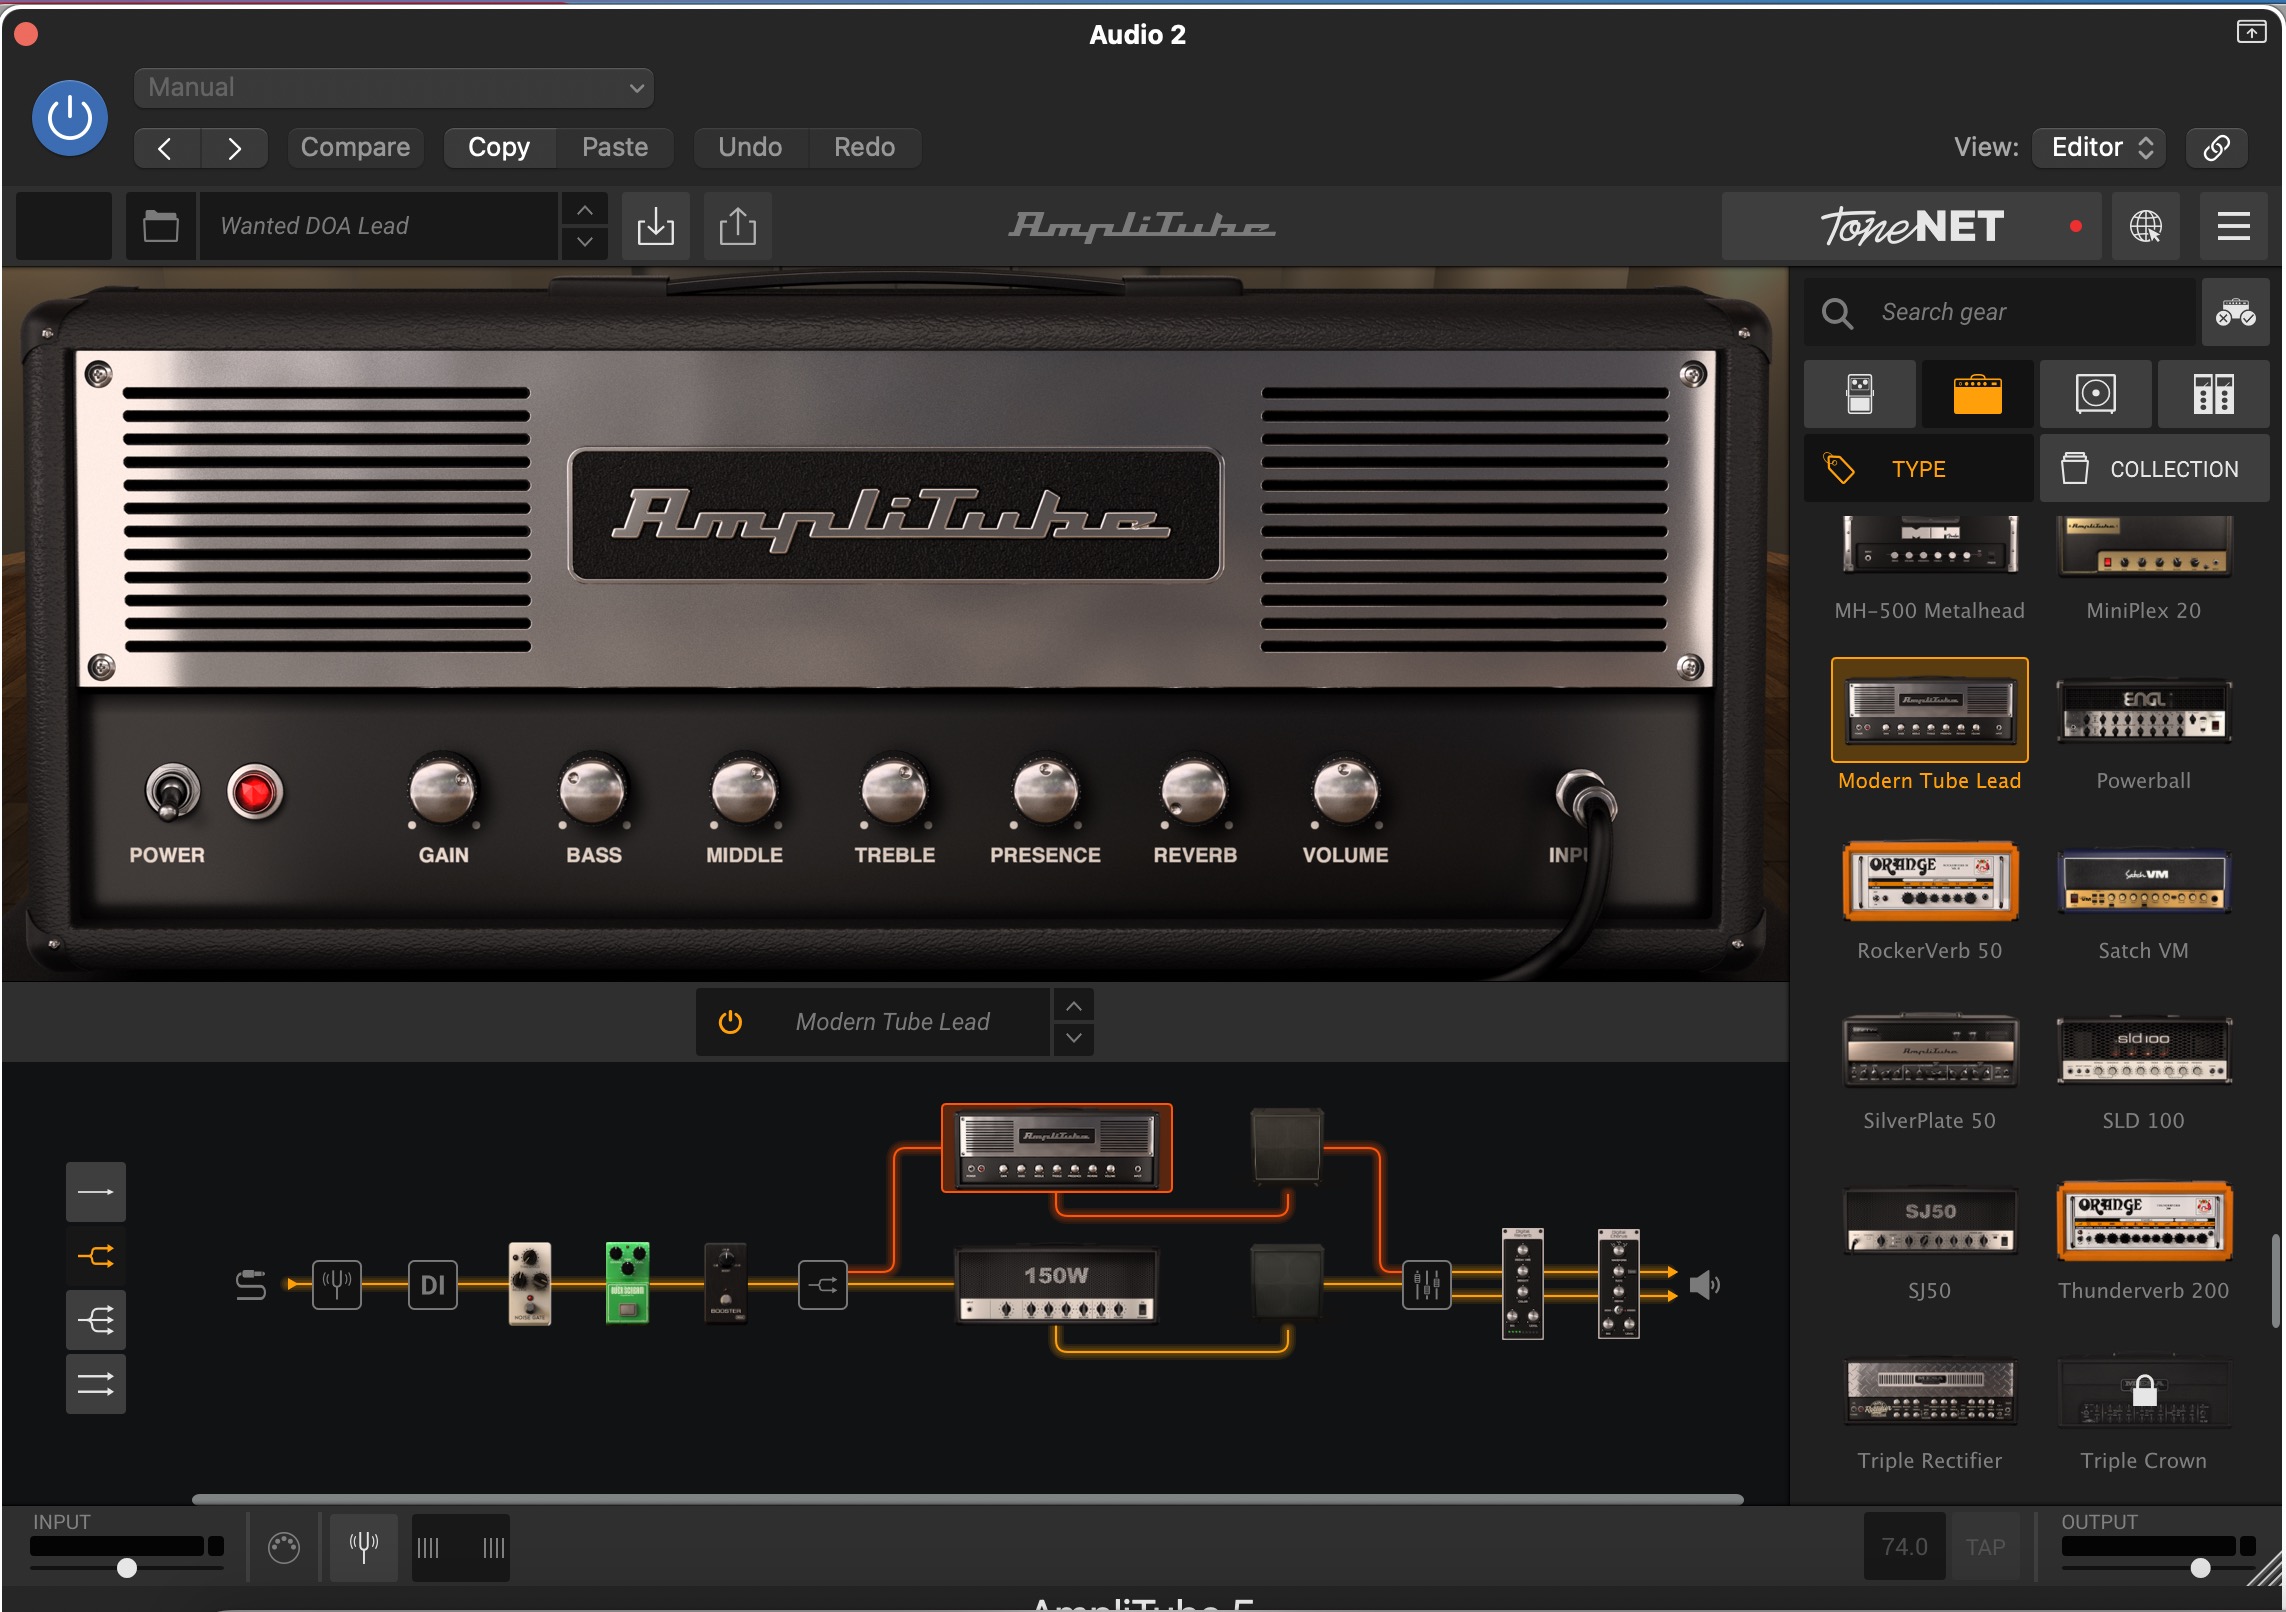Image resolution: width=2286 pixels, height=1612 pixels.
Task: Step to previous preset using up chevron
Action: [585, 211]
